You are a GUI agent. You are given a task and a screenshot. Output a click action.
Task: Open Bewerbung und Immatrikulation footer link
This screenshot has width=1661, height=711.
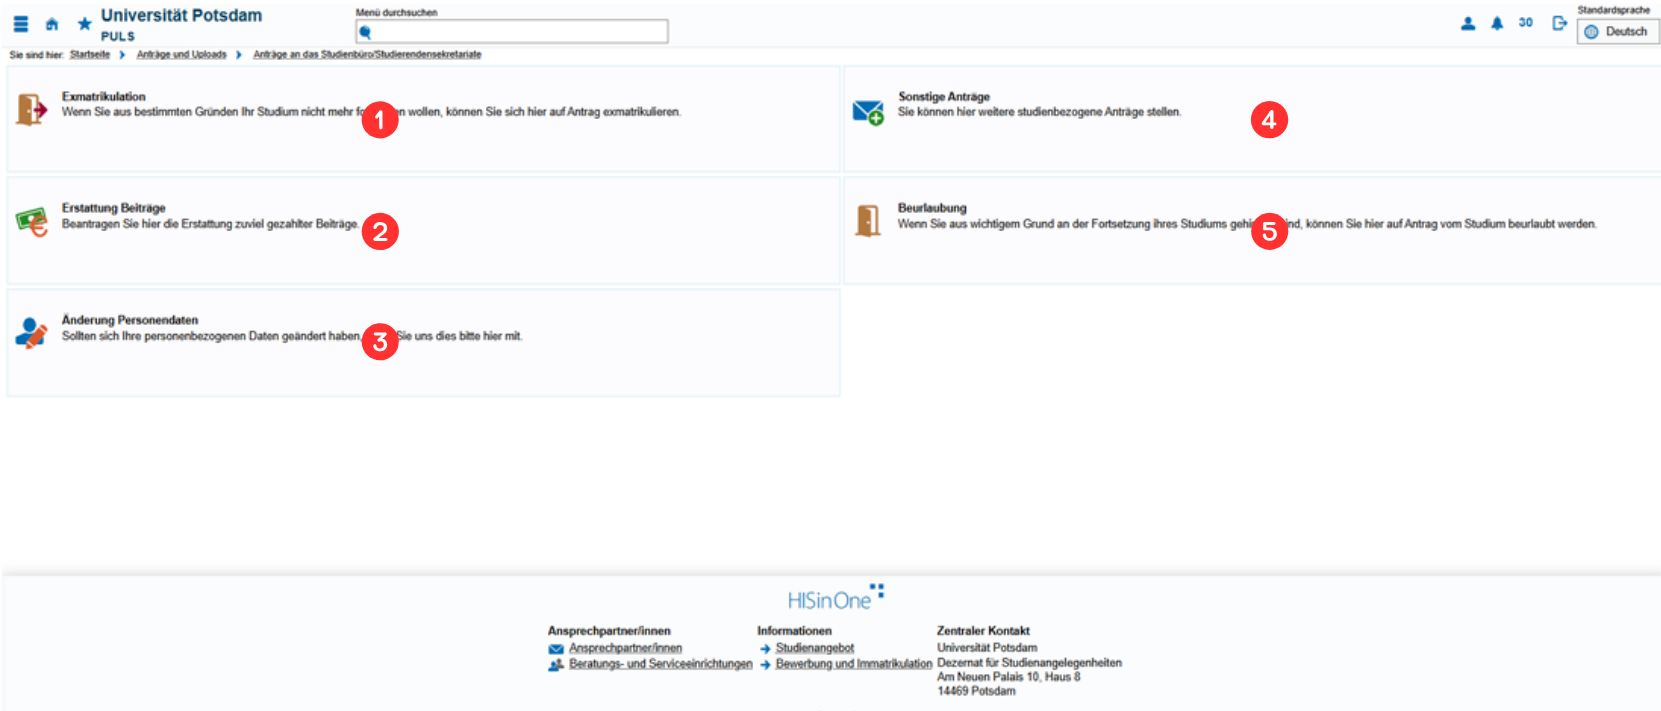[x=853, y=664]
